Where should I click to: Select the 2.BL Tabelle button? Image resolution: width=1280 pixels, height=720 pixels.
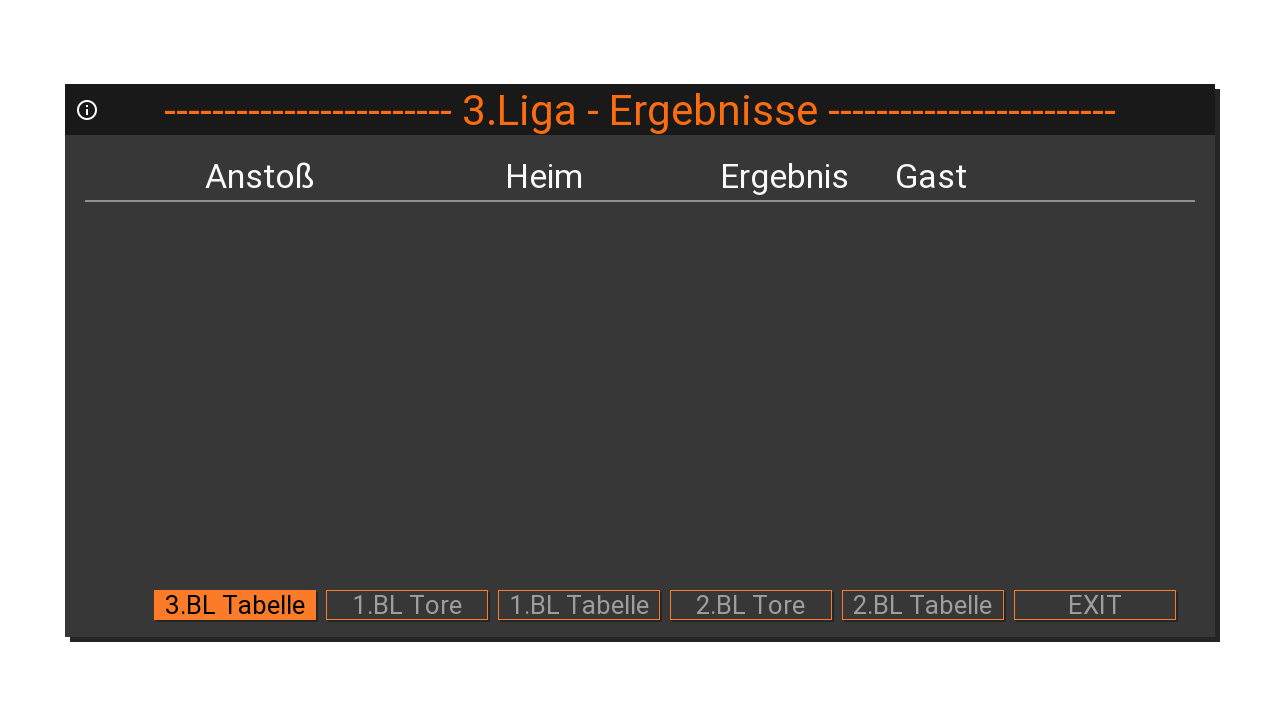pyautogui.click(x=923, y=605)
